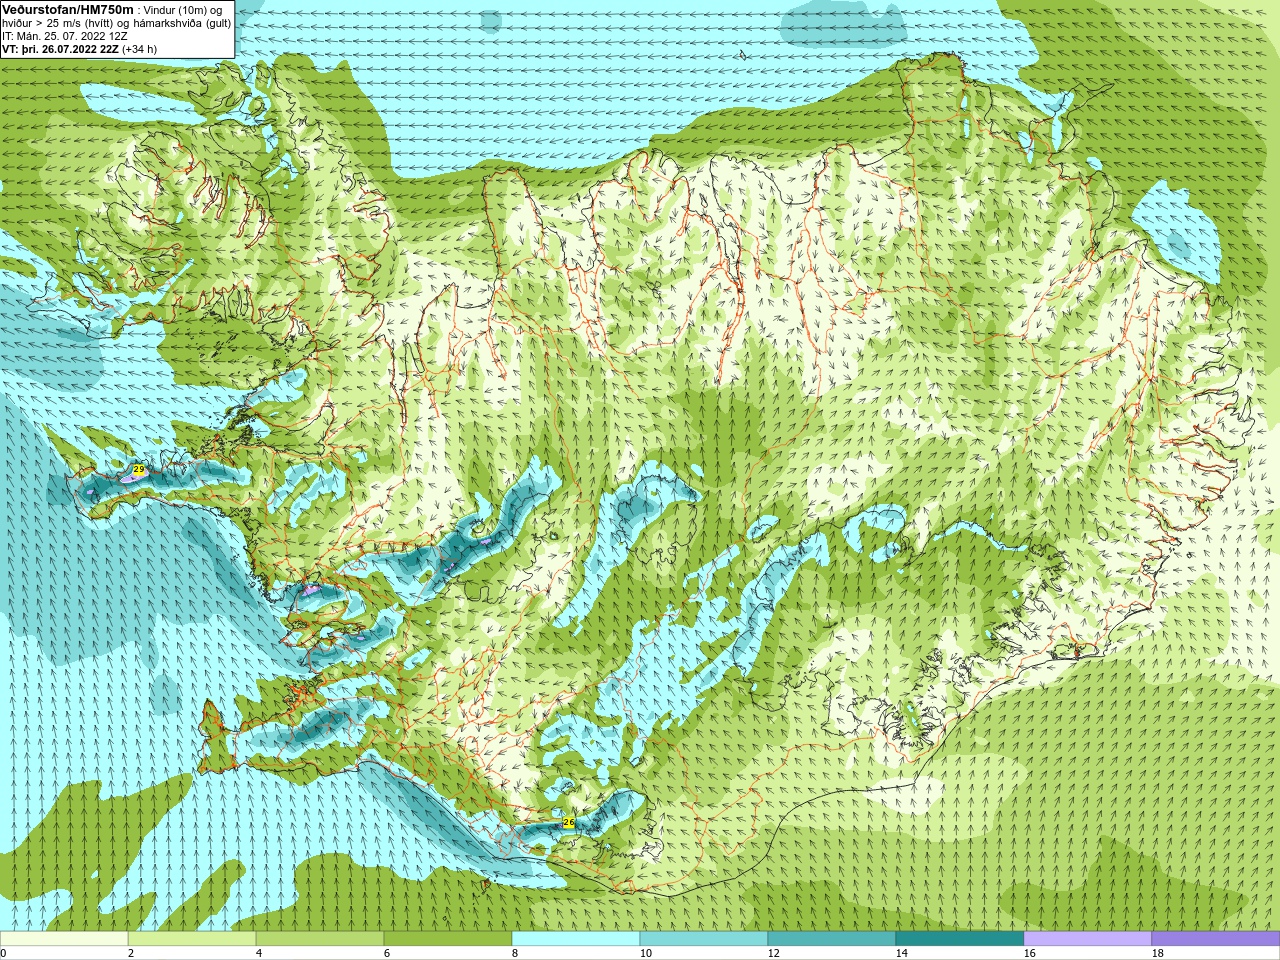This screenshot has height=960, width=1280.
Task: Click the legend tick label 6
Action: click(387, 953)
